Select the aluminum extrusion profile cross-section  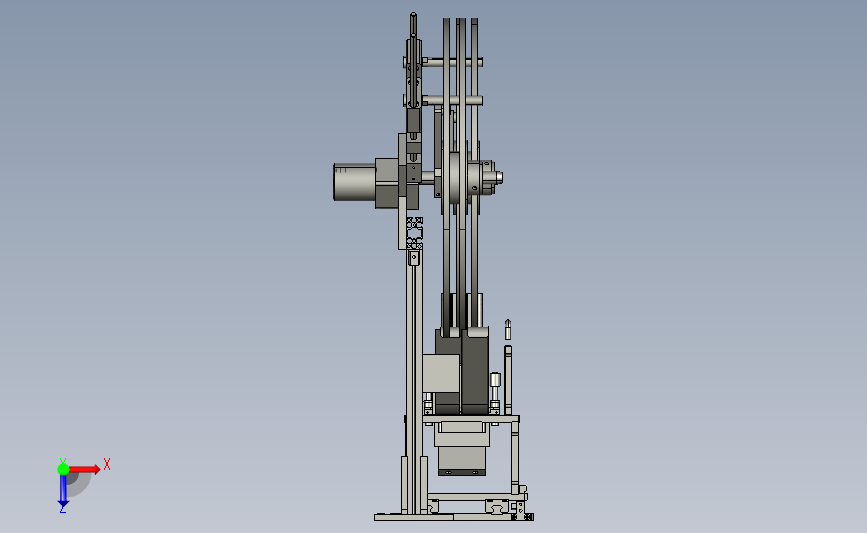(x=415, y=233)
